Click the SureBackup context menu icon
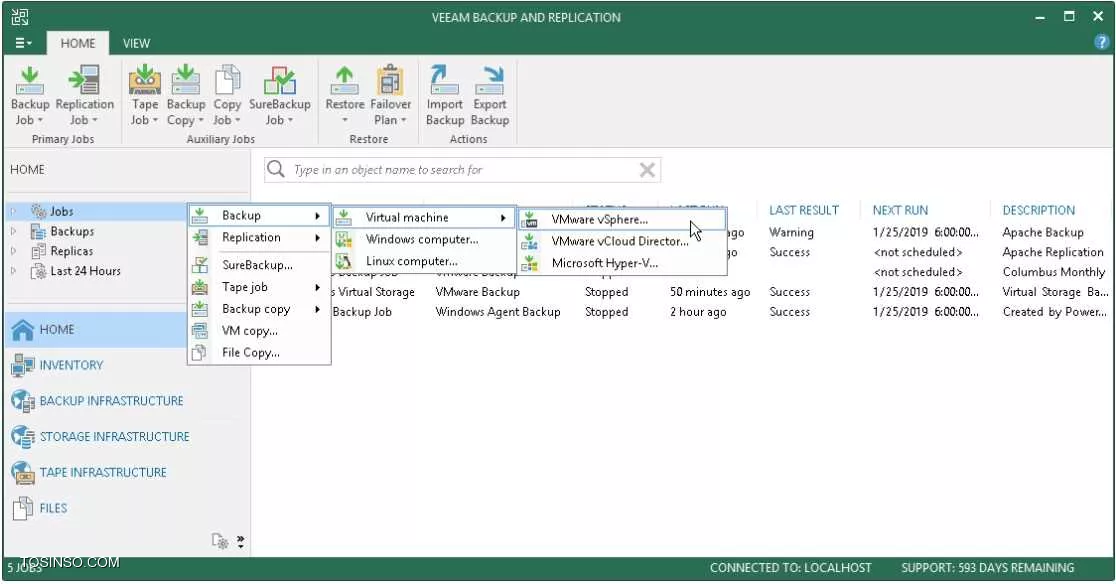Viewport: 1116px width, 584px height. [200, 265]
